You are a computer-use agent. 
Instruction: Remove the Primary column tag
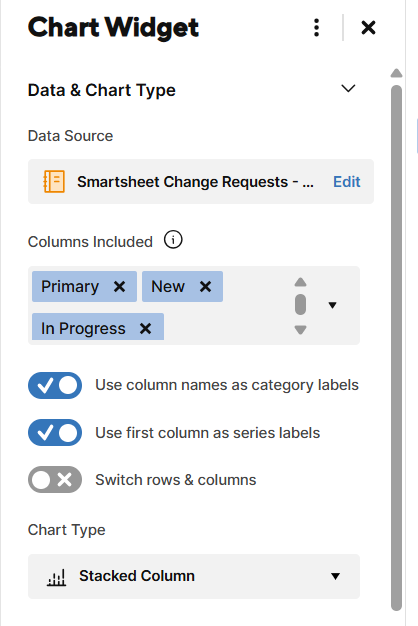pyautogui.click(x=119, y=286)
